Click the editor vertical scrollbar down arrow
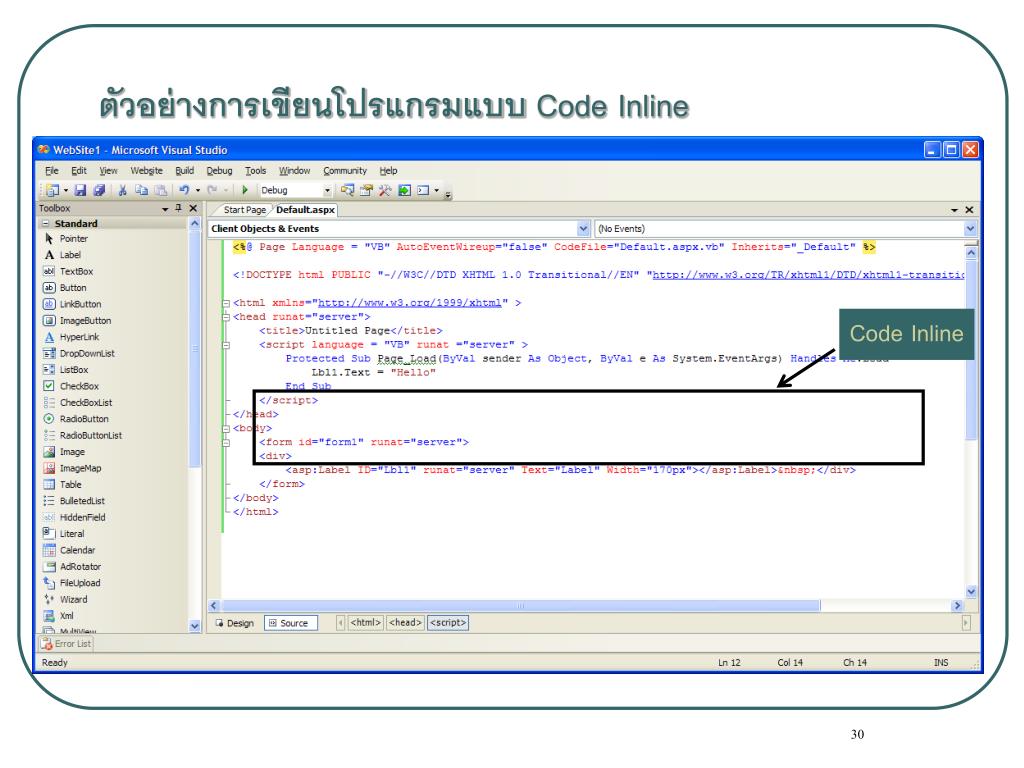This screenshot has width=1024, height=768. click(x=970, y=592)
